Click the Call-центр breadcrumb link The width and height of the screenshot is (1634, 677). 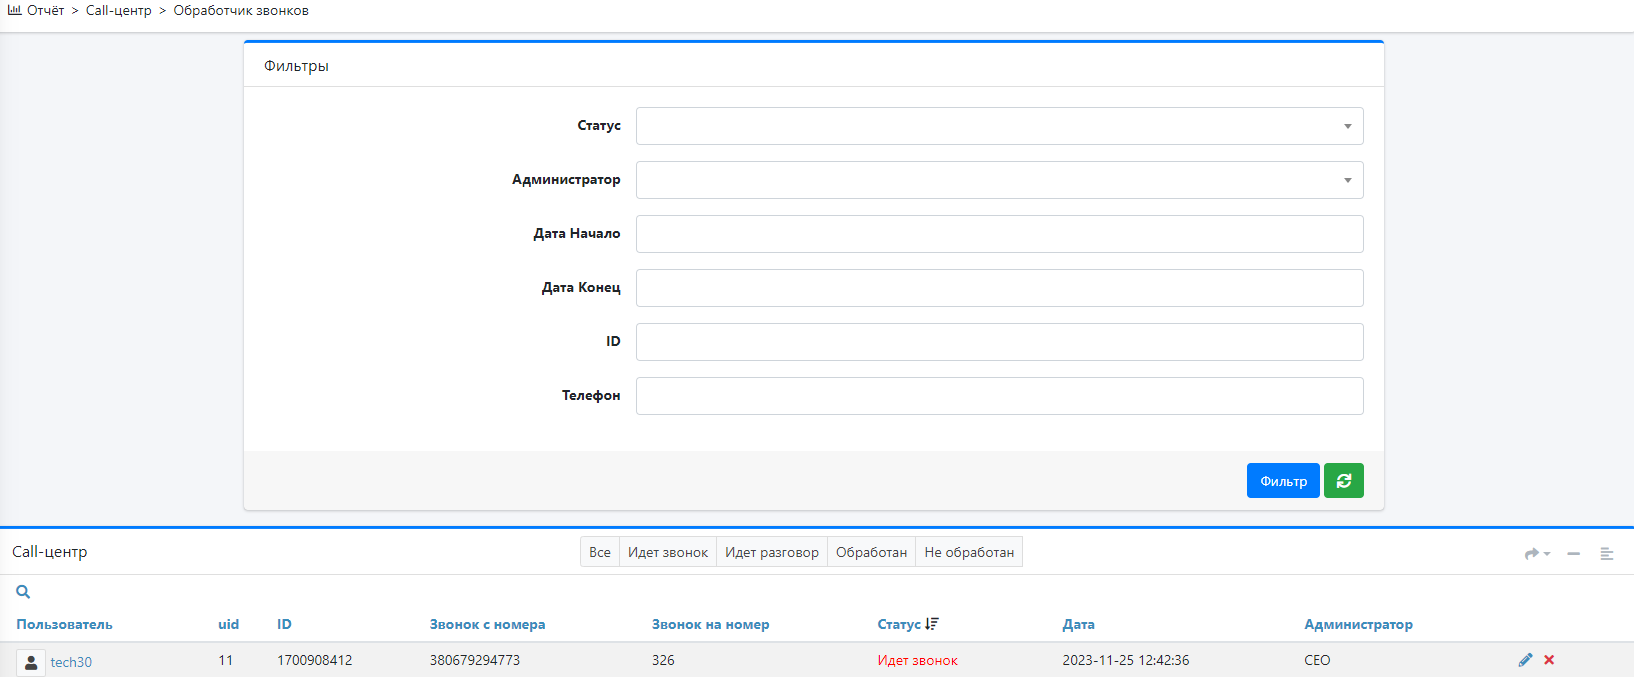(118, 11)
